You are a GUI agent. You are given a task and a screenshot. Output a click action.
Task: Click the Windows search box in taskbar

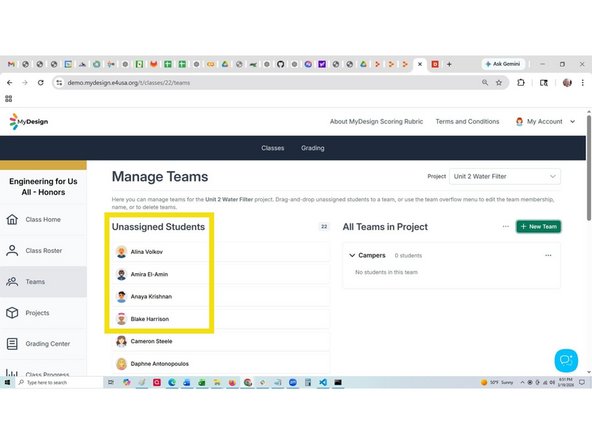(x=59, y=382)
